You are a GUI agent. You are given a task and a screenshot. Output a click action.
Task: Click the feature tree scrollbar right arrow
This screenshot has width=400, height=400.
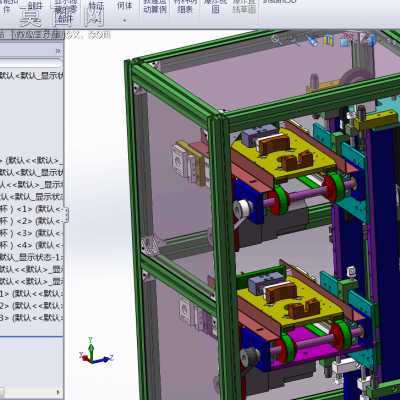pos(59,392)
